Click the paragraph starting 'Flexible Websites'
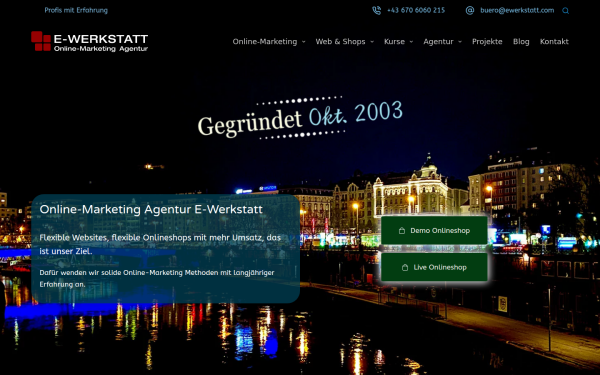 pyautogui.click(x=160, y=244)
